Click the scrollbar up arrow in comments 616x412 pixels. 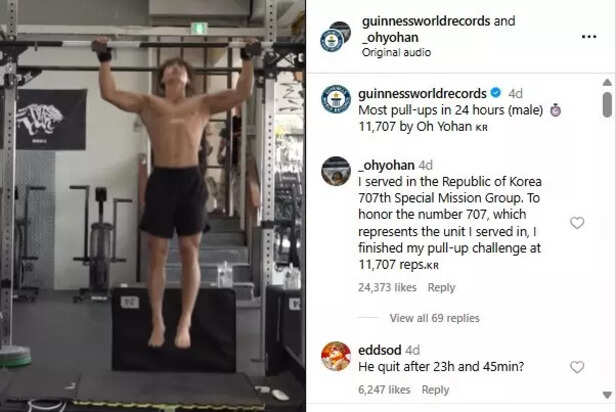[607, 82]
